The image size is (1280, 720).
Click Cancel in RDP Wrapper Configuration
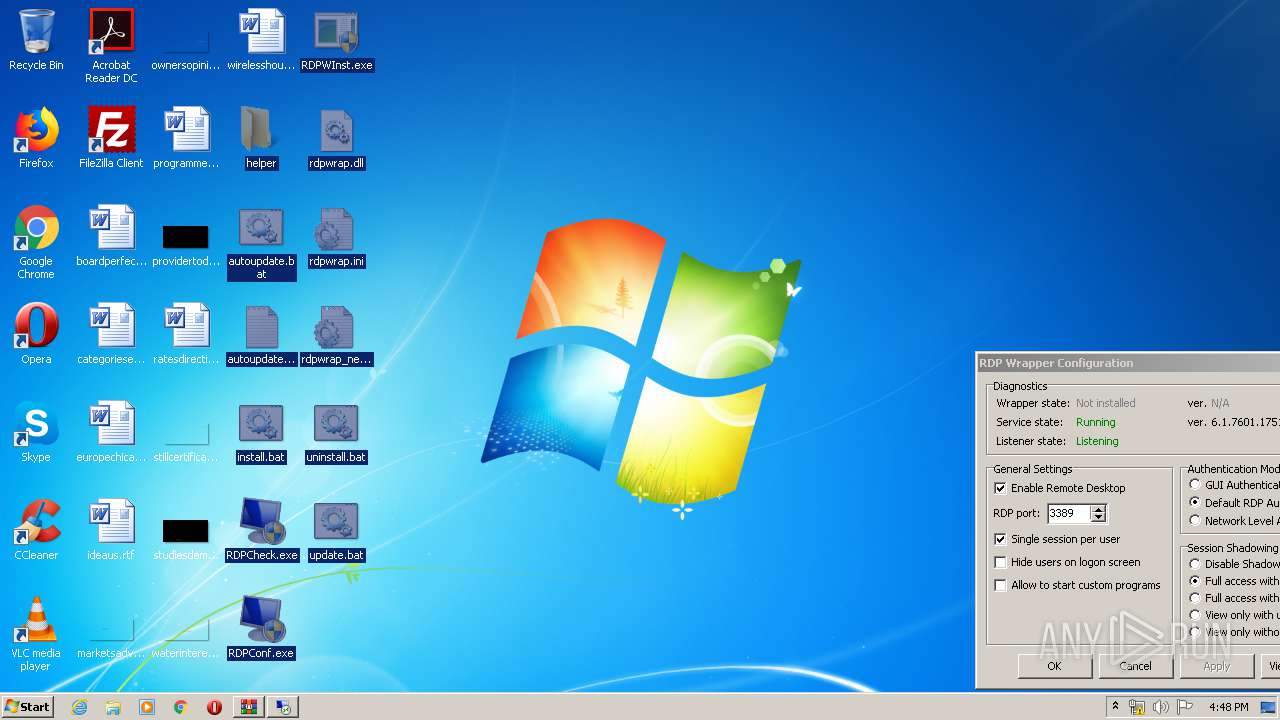[1135, 666]
